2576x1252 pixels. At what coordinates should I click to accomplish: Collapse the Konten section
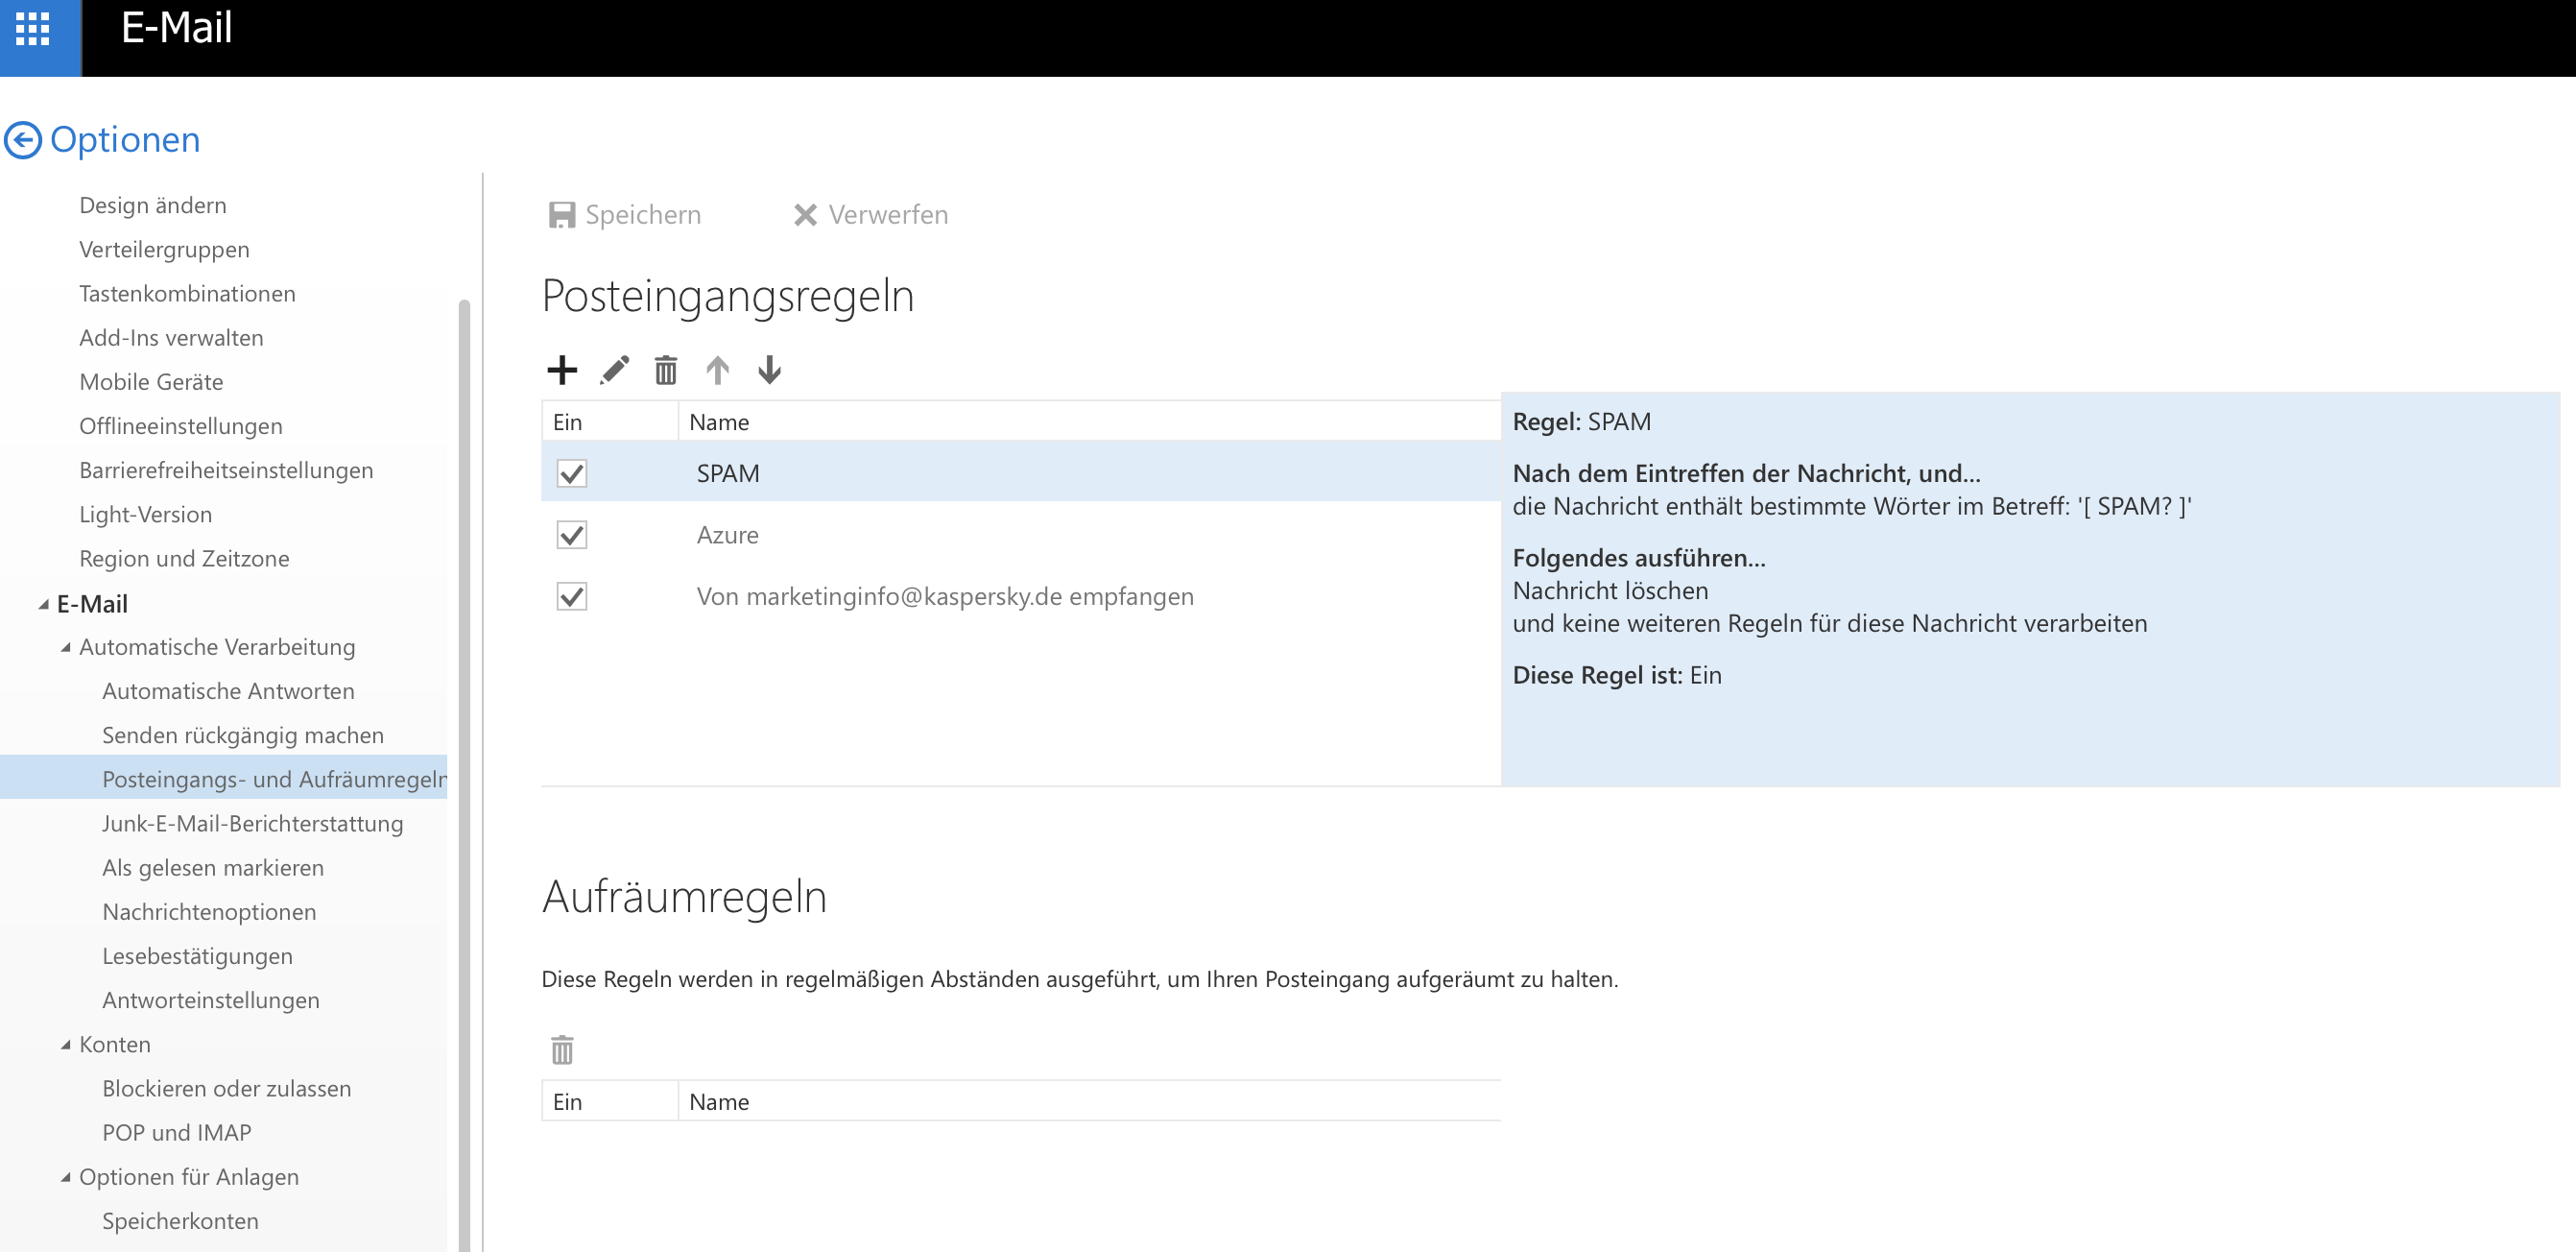click(x=65, y=1044)
